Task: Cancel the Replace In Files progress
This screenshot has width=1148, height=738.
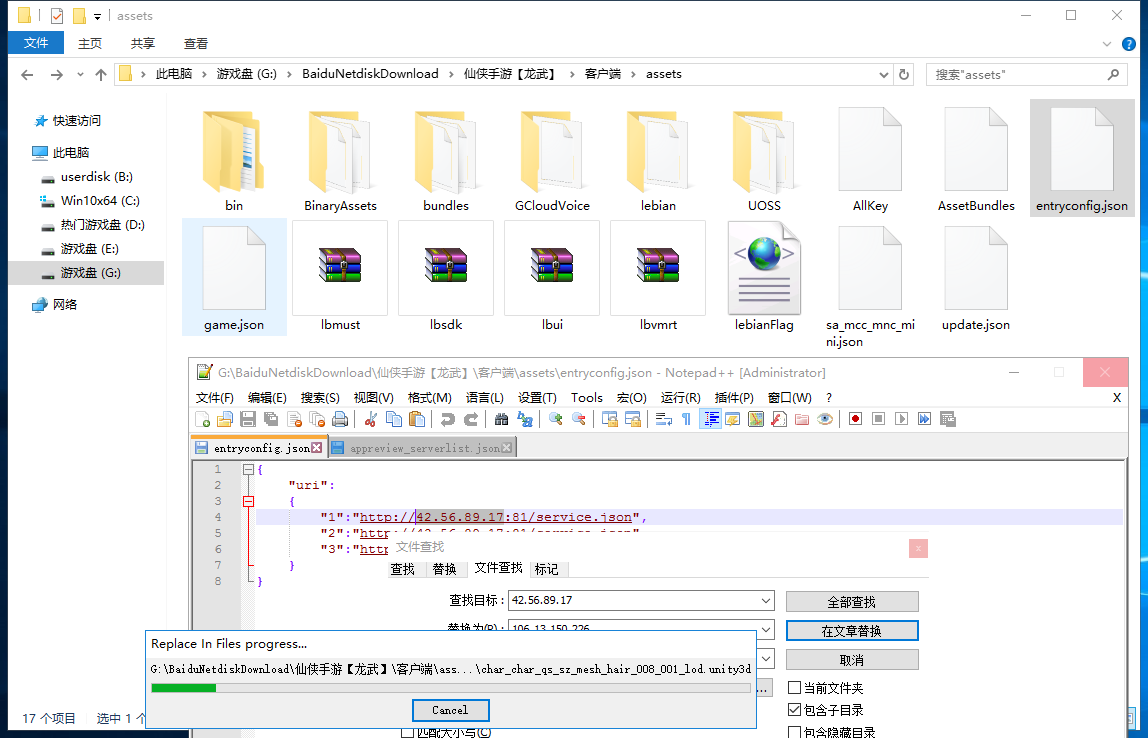Action: [x=450, y=710]
